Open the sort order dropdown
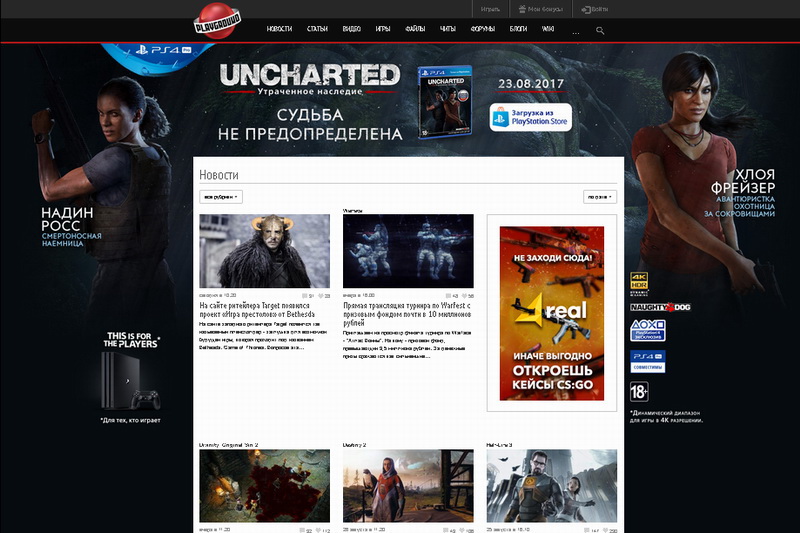 click(599, 197)
